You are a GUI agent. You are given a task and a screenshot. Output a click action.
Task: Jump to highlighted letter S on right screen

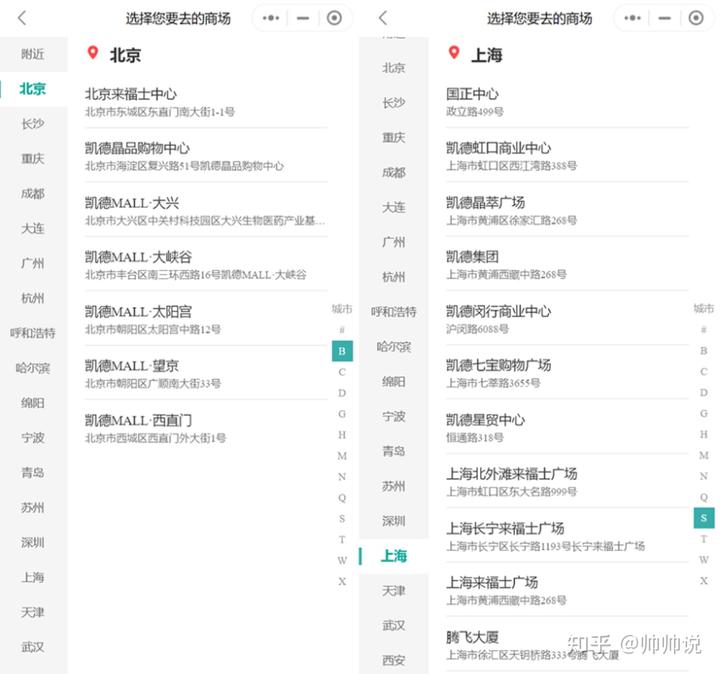point(703,518)
